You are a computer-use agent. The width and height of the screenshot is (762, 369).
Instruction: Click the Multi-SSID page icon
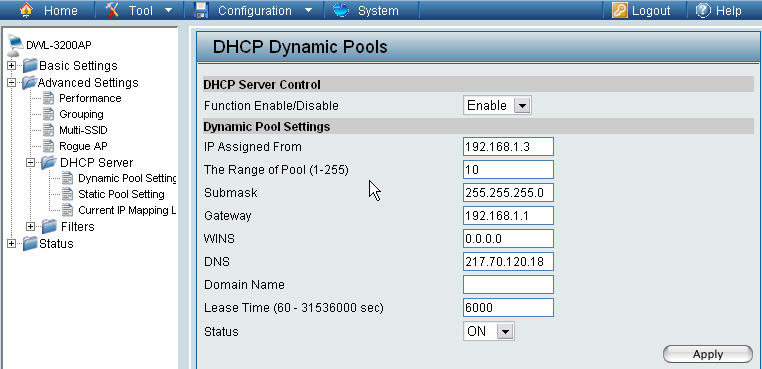pyautogui.click(x=49, y=130)
